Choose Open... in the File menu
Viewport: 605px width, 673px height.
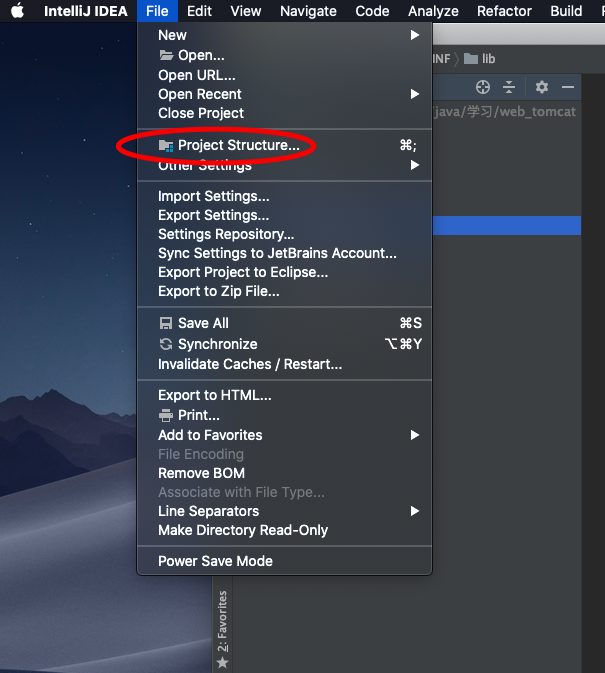tap(284, 55)
